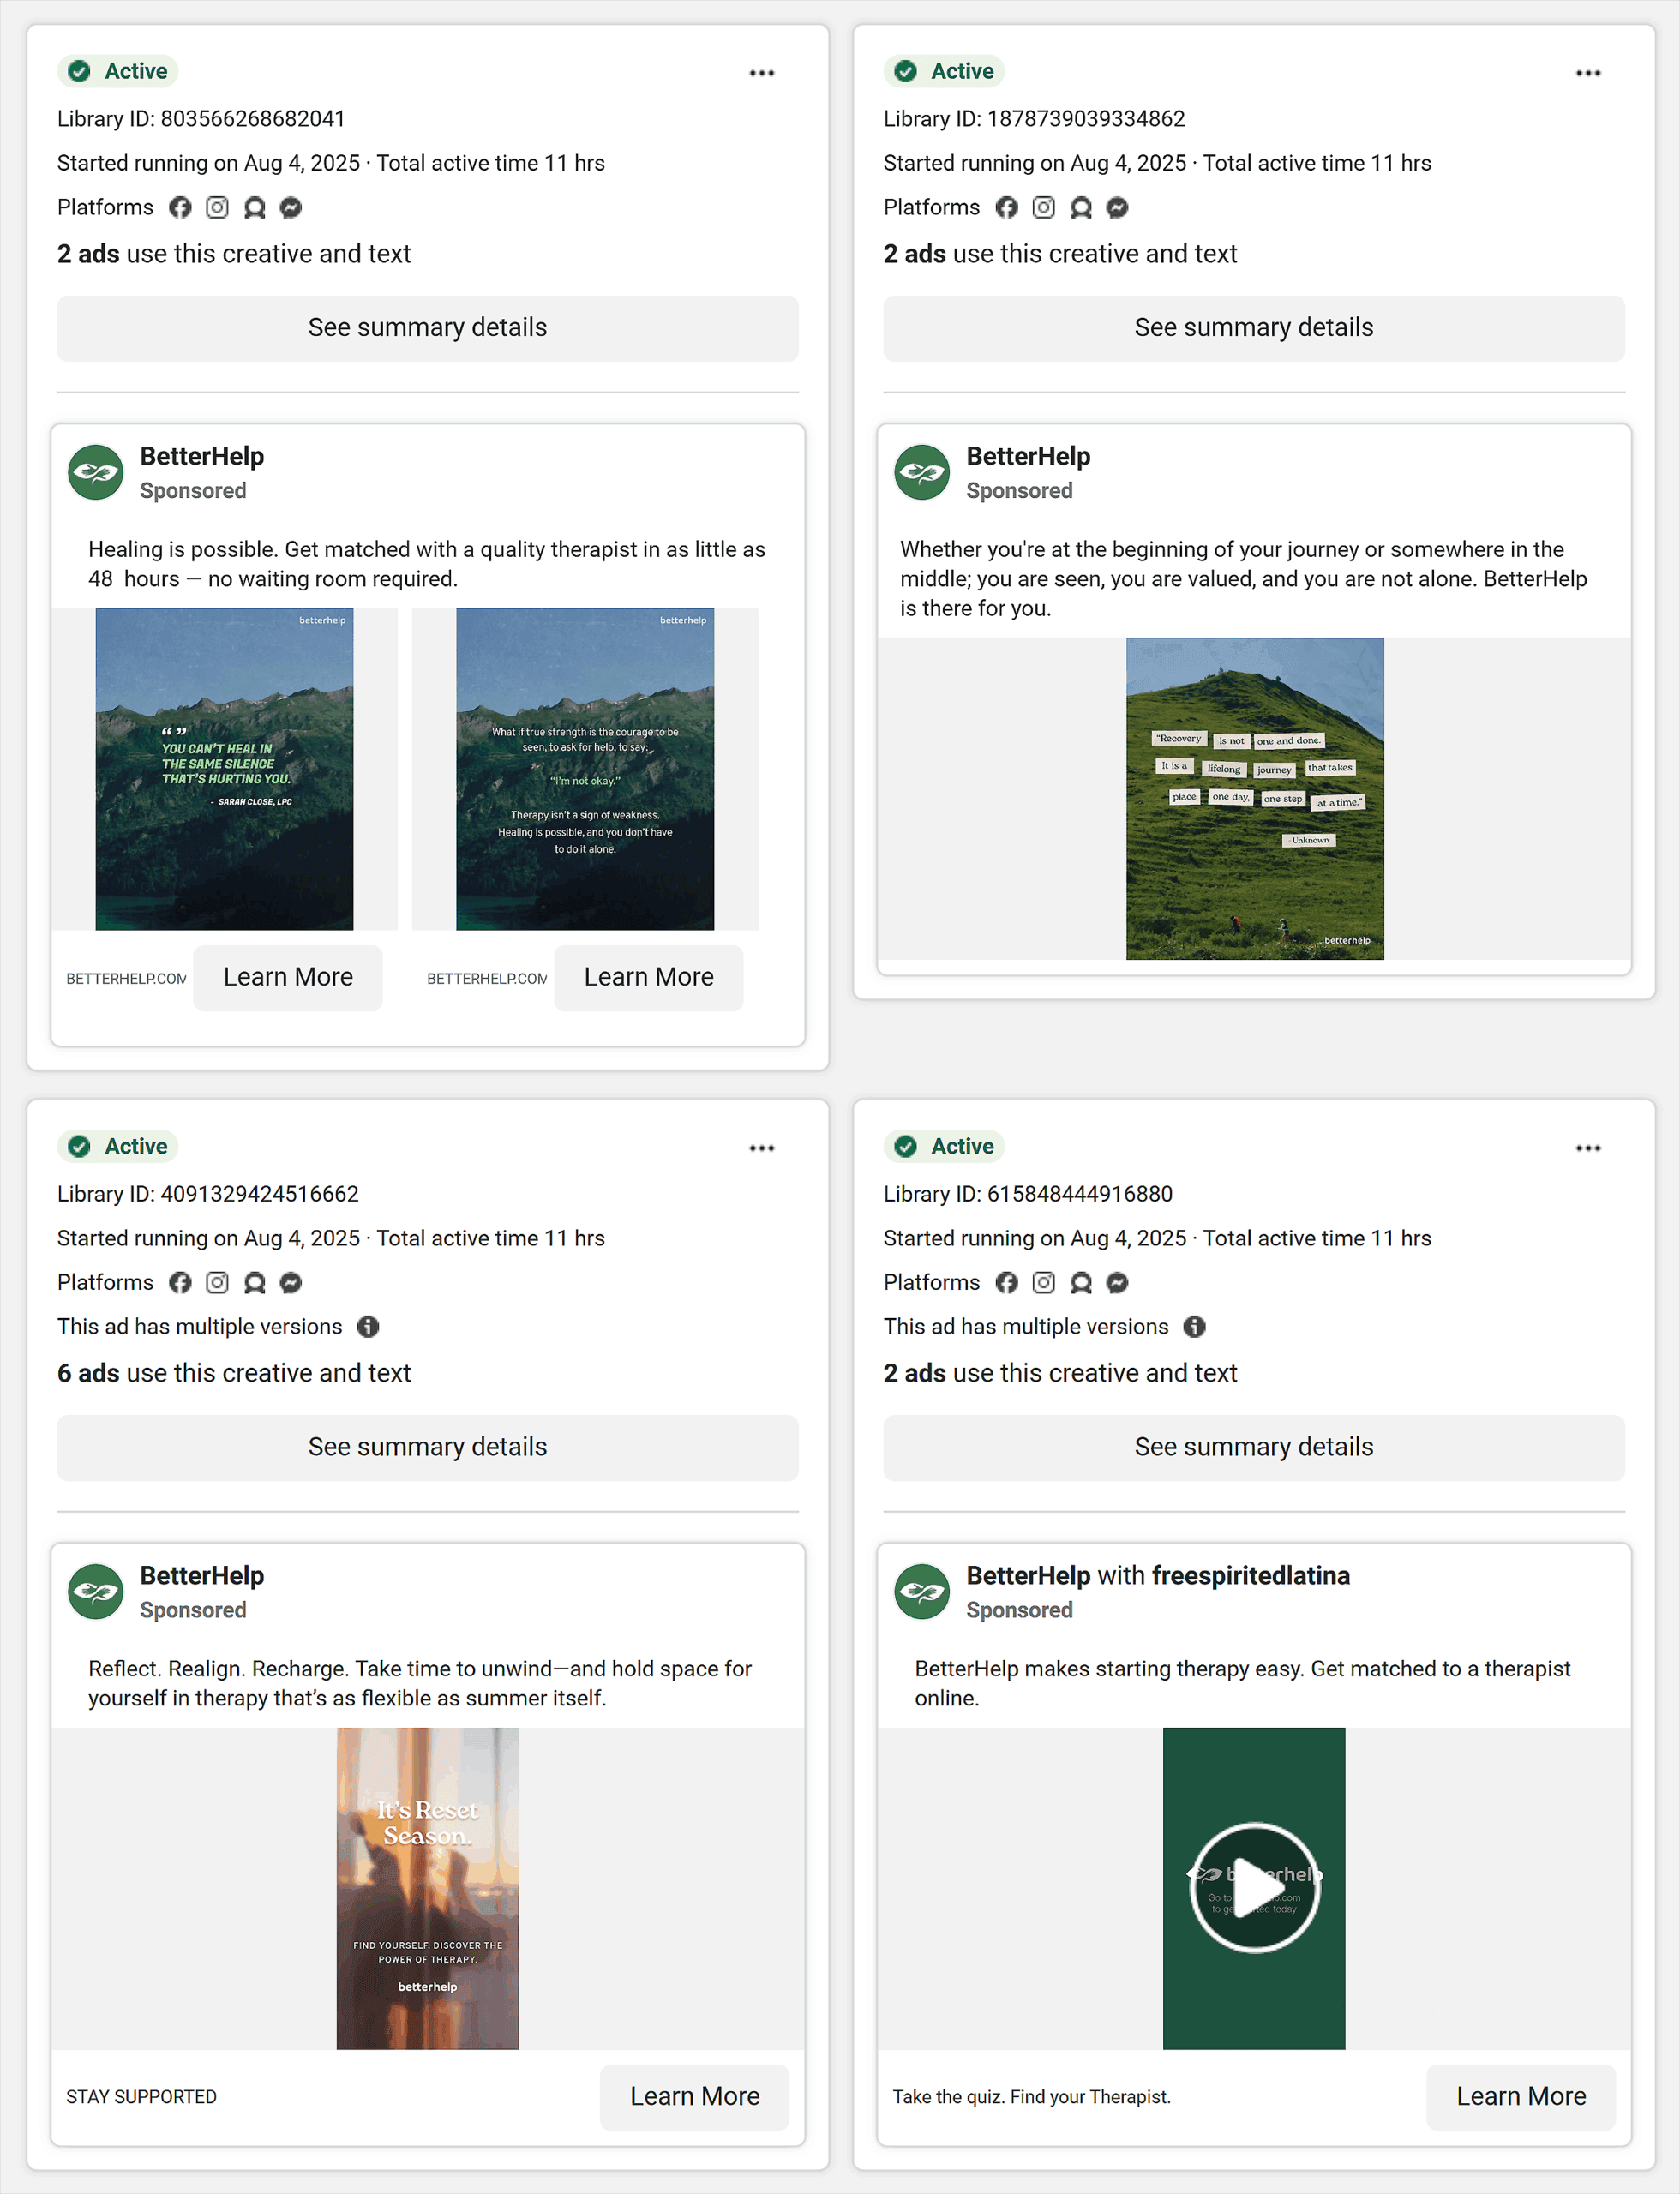1680x2194 pixels.
Task: Open the Recovery quote hillside image
Action: [1255, 798]
